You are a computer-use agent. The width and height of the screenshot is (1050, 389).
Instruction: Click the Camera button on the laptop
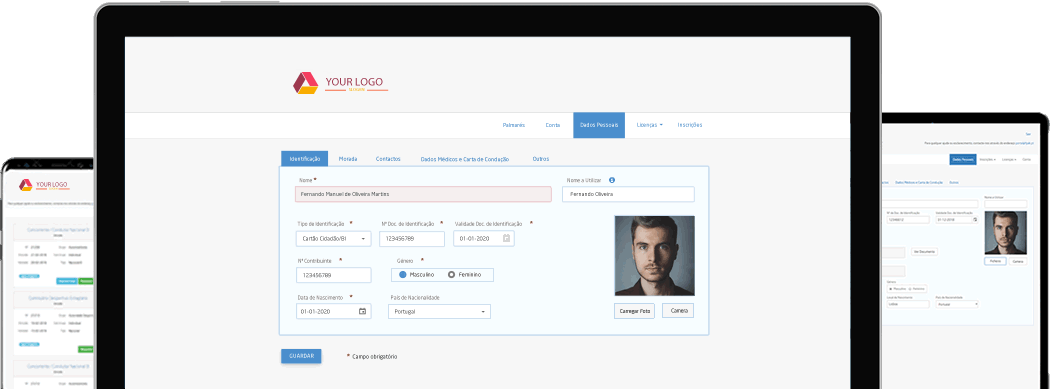point(678,311)
